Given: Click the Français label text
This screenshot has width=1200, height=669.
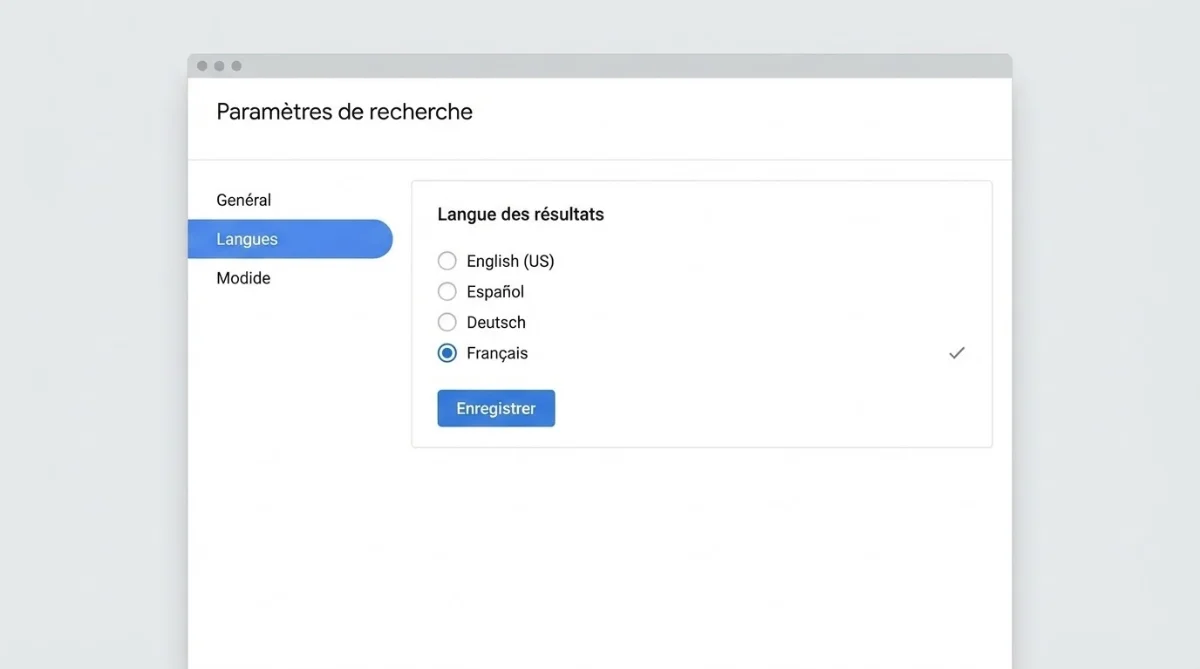Looking at the screenshot, I should pyautogui.click(x=498, y=353).
